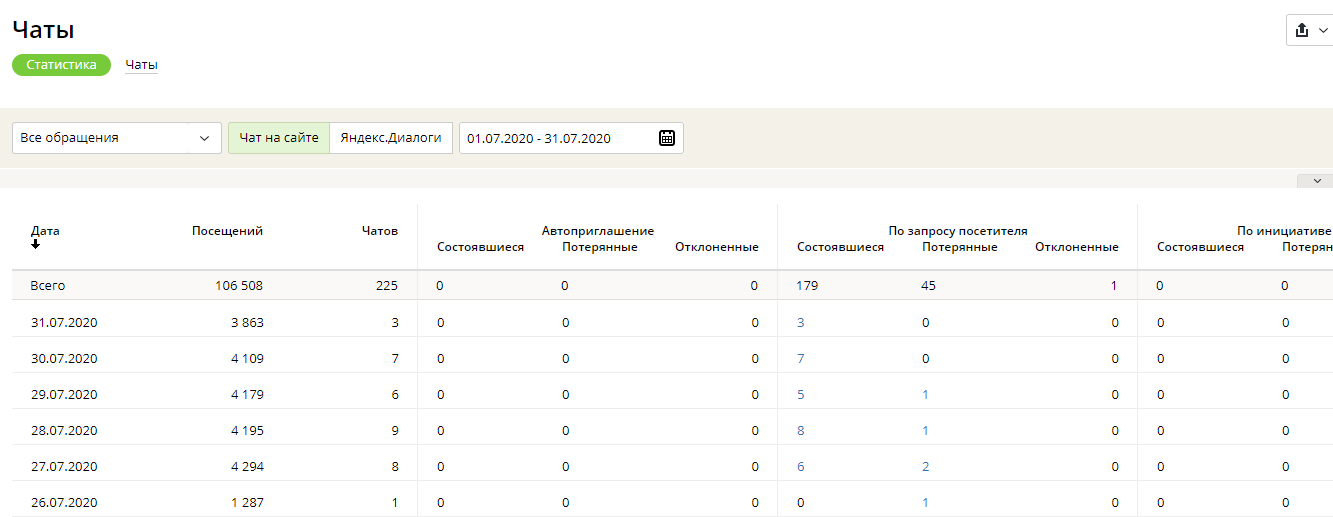Image resolution: width=1333 pixels, height=517 pixels.
Task: Click the sort arrow under Дата
Action: pos(36,244)
